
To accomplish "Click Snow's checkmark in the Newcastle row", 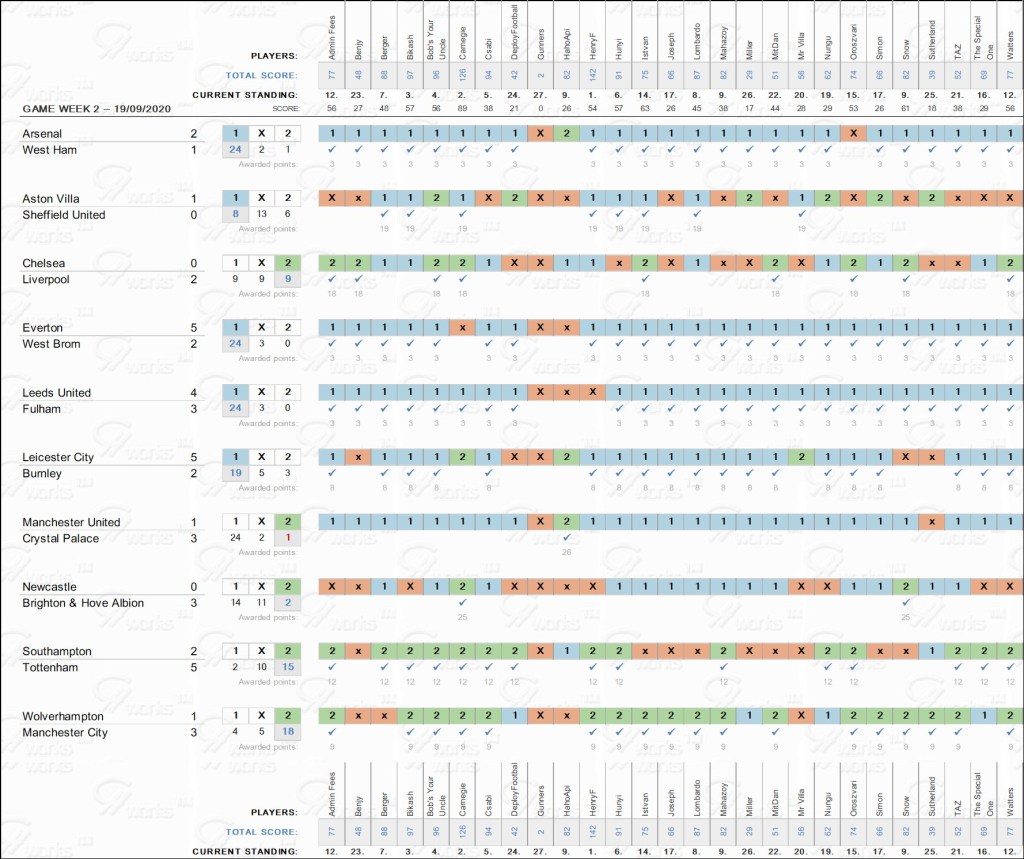I will [904, 603].
